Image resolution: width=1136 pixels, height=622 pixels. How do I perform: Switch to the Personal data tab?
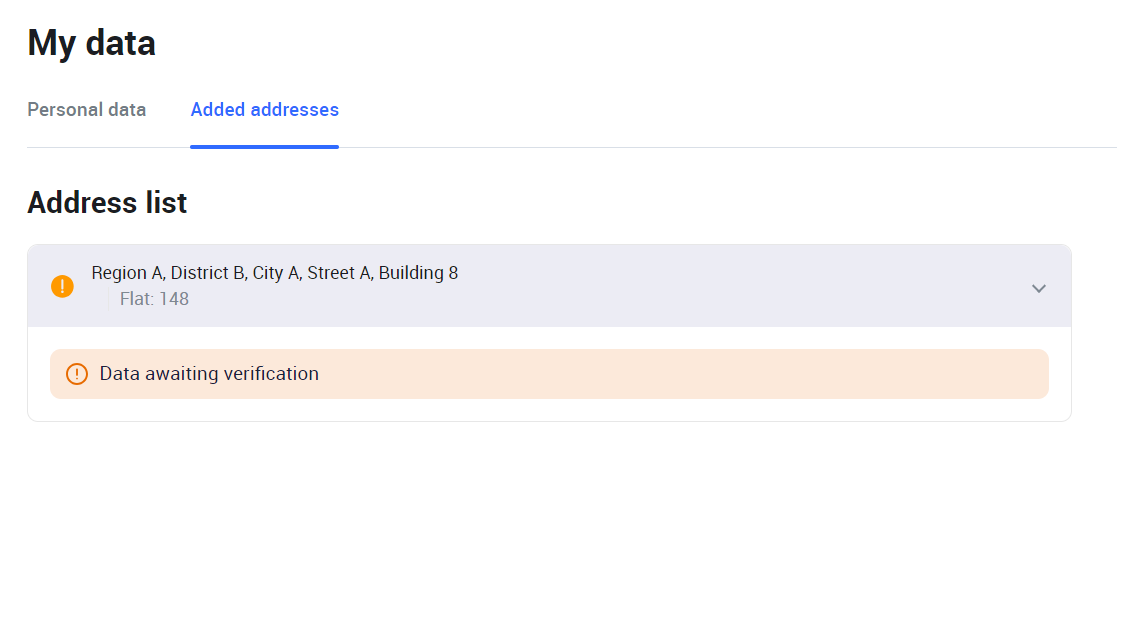click(x=86, y=110)
